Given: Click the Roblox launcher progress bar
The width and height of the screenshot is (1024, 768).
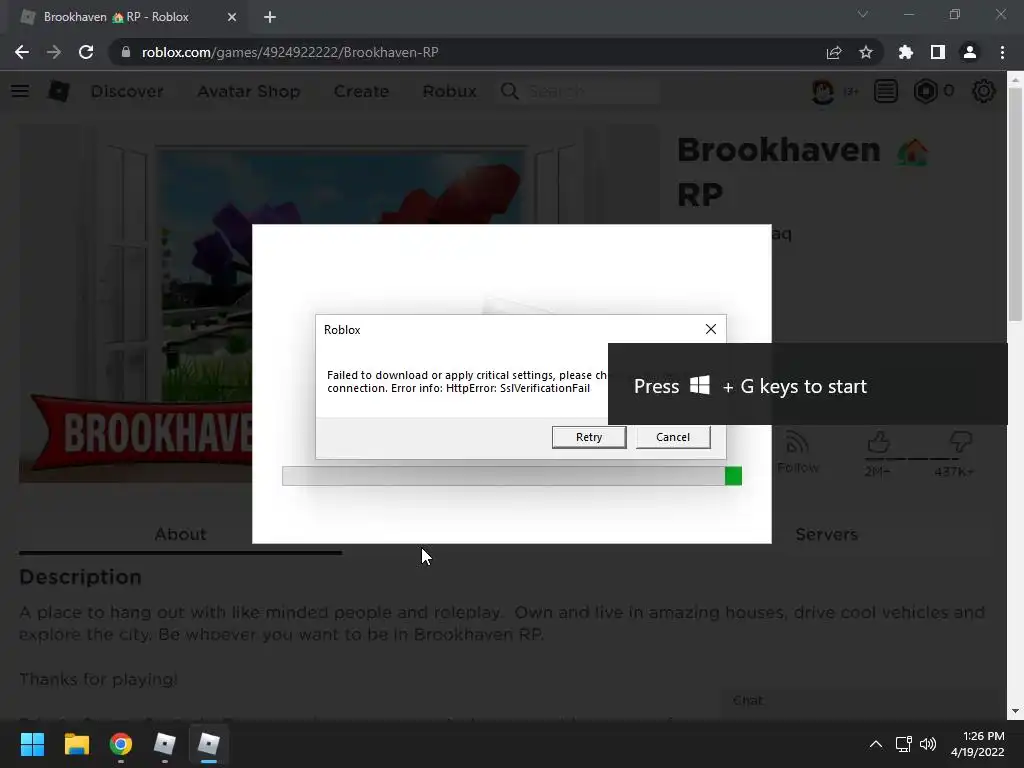Looking at the screenshot, I should (x=511, y=475).
